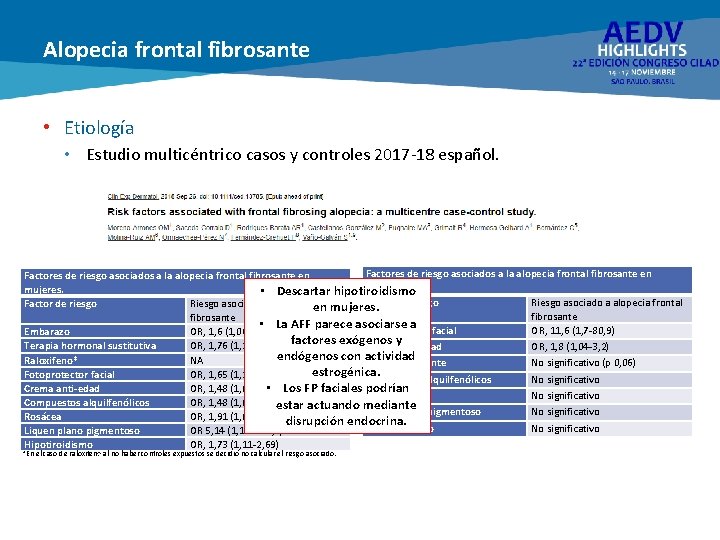Click the Ormaechea-Pérez N author link
The image size is (720, 540).
tap(194, 237)
